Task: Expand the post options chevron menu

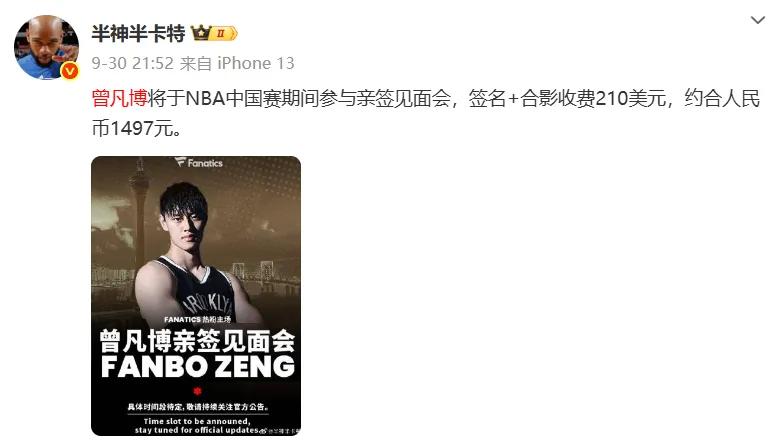Action: point(758,20)
